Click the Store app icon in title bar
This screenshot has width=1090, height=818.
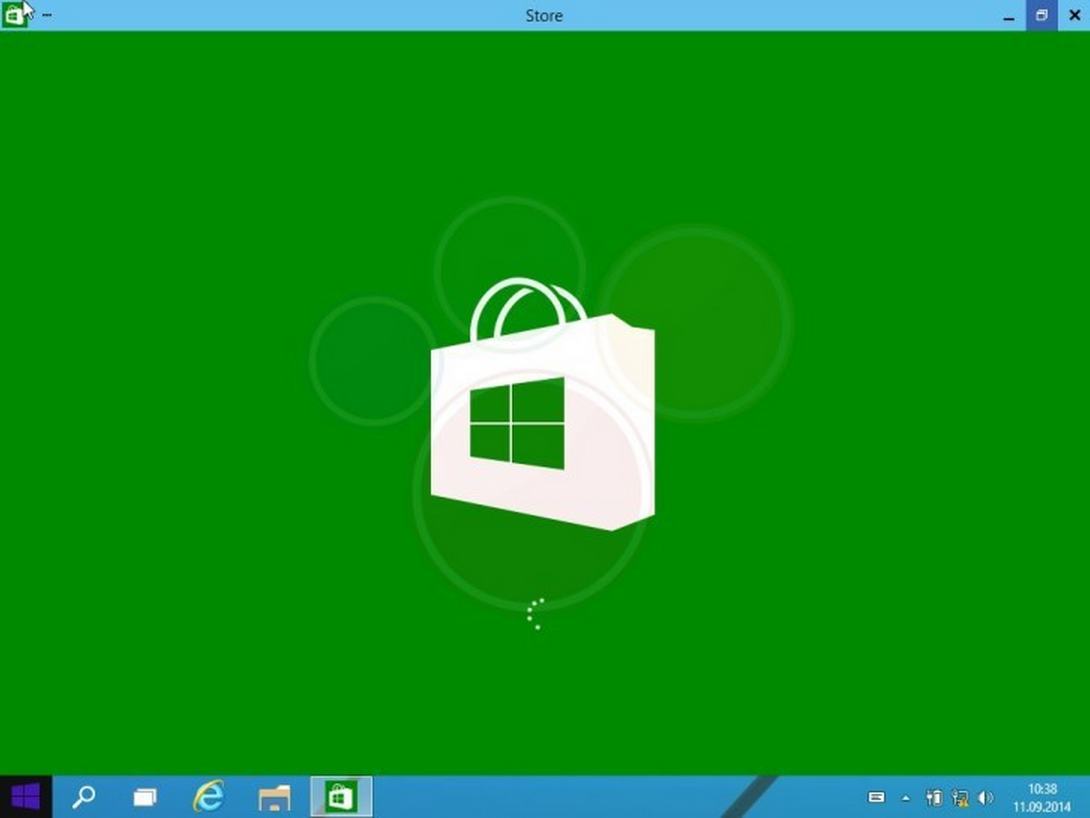(14, 15)
